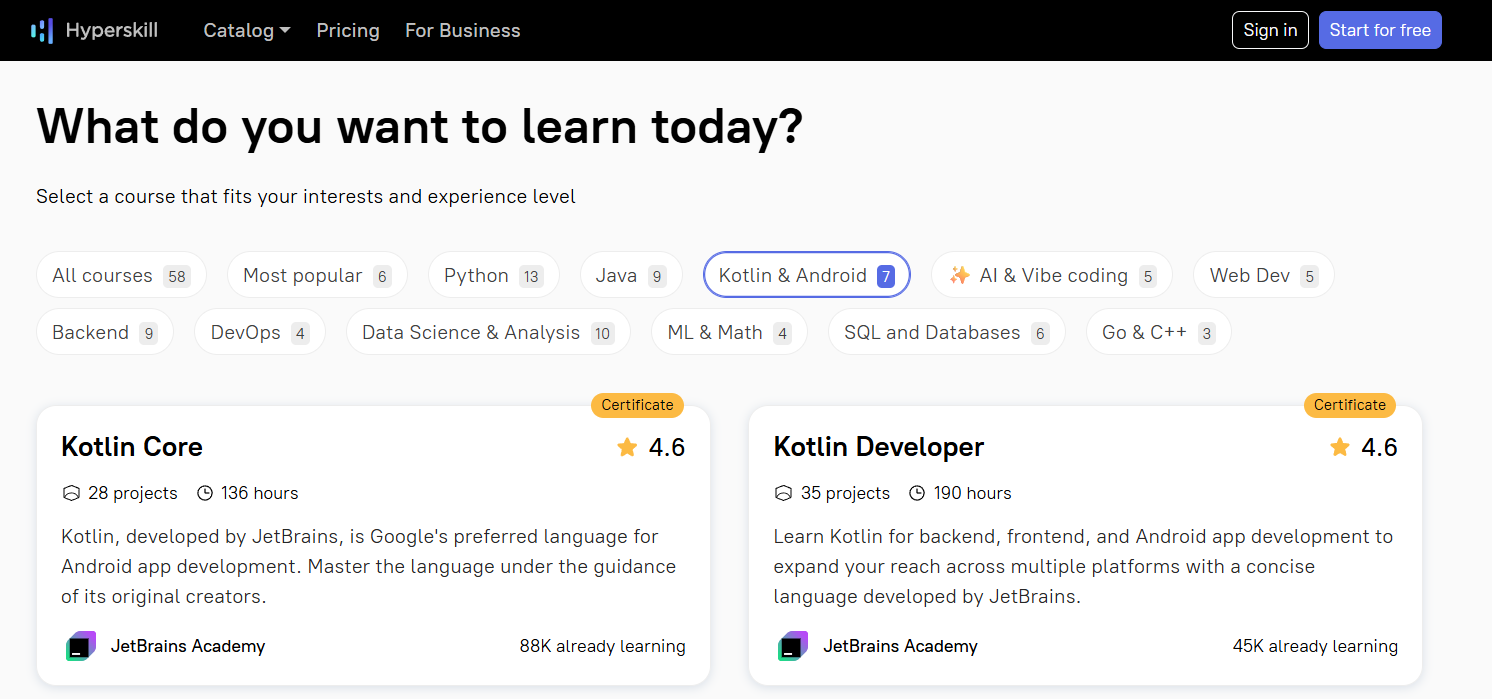Screen dimensions: 1492x699
Task: Click the 88K already learning text
Action: (603, 646)
